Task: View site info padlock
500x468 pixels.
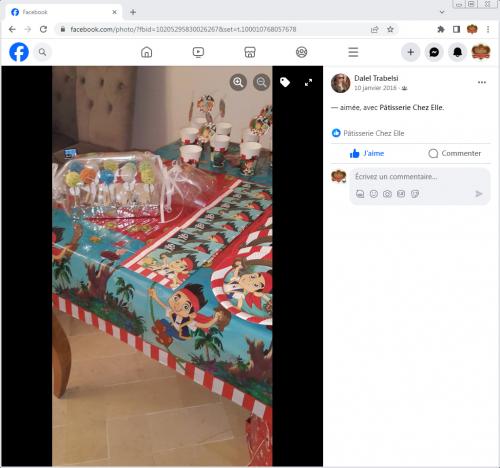Action: coord(62,29)
